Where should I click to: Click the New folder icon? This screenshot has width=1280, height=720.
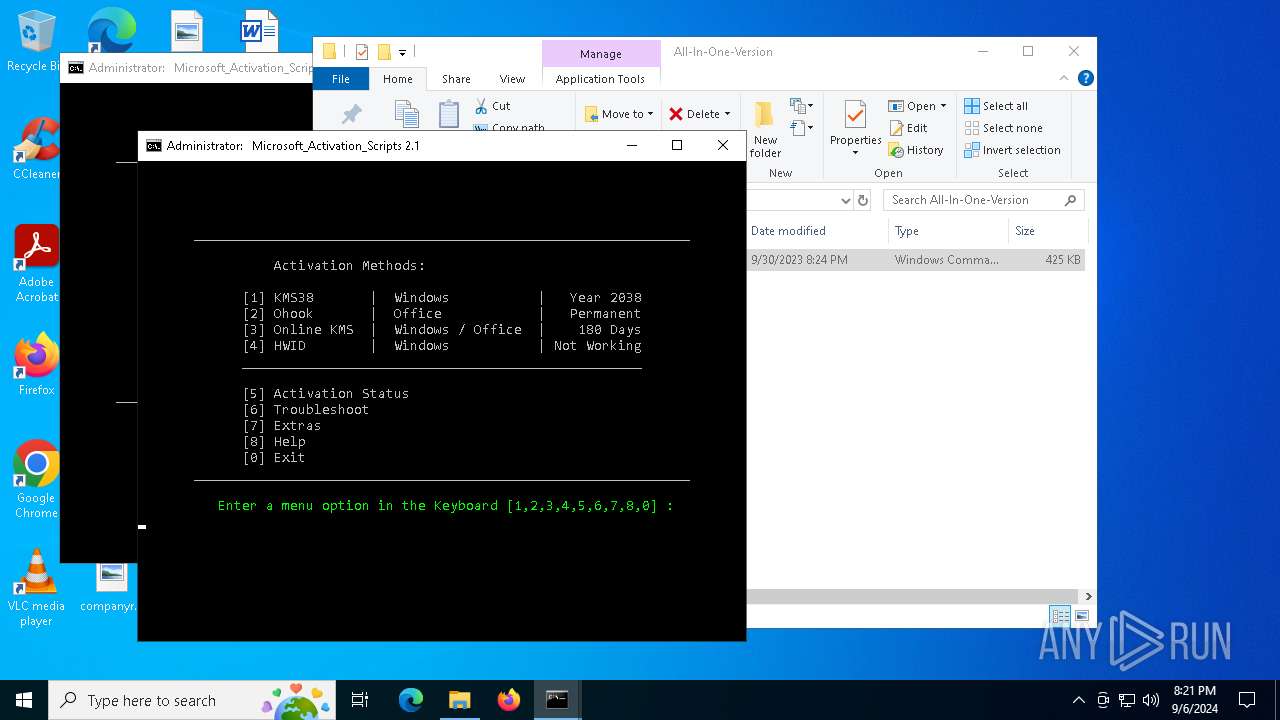pyautogui.click(x=765, y=113)
